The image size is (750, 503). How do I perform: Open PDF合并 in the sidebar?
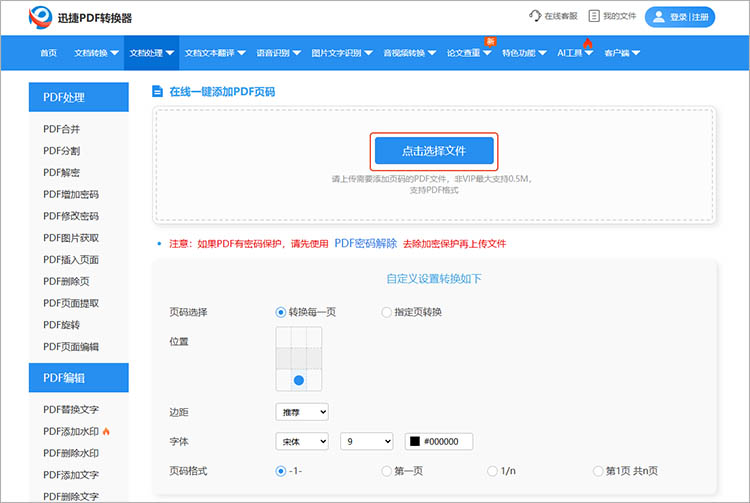point(61,129)
